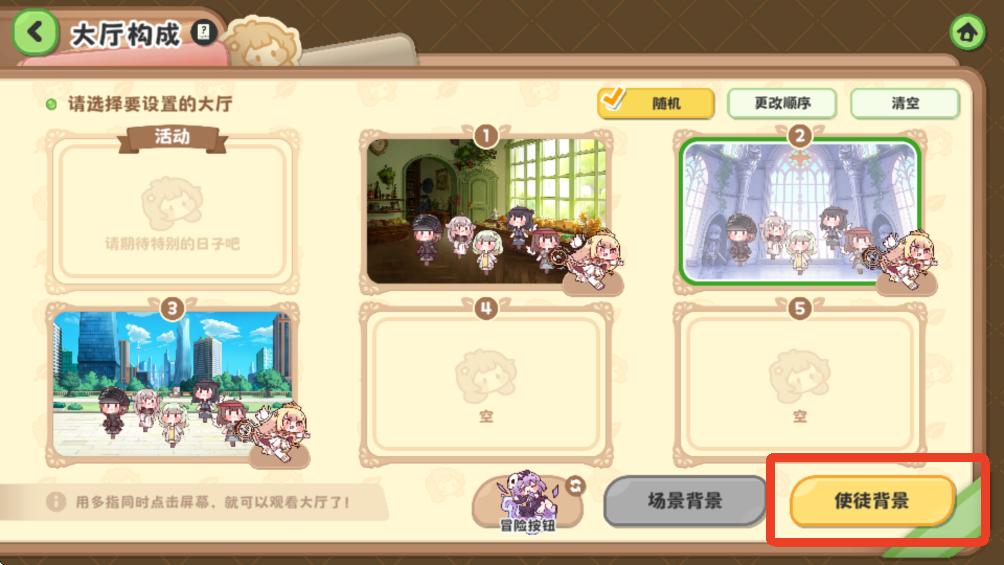
Task: Click the blonde character badge on lobby 3
Action: [x=282, y=434]
